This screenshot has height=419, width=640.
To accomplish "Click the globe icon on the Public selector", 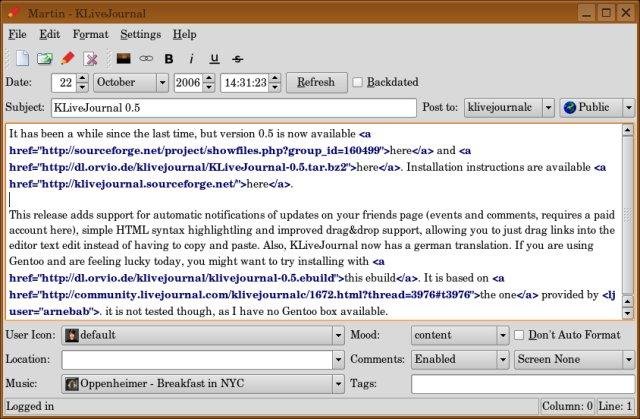I will point(569,107).
